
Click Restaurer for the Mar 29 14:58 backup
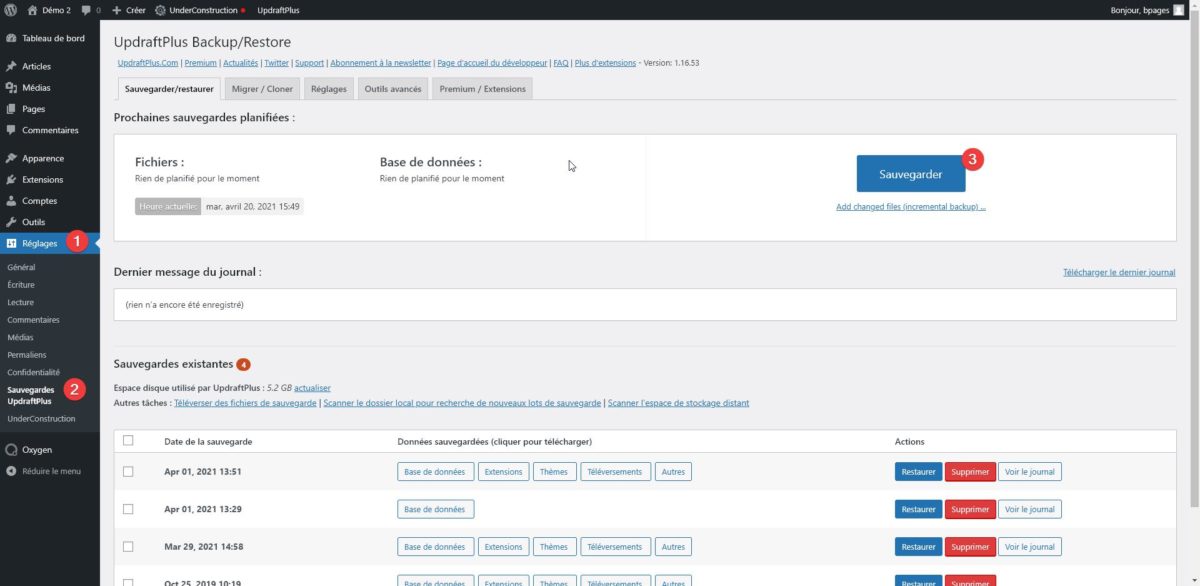[x=918, y=547]
